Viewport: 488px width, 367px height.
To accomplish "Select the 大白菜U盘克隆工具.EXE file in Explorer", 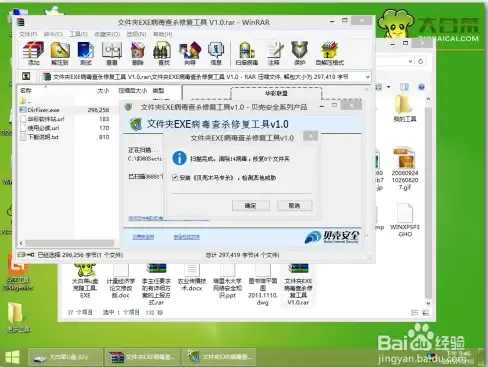I will tap(85, 282).
